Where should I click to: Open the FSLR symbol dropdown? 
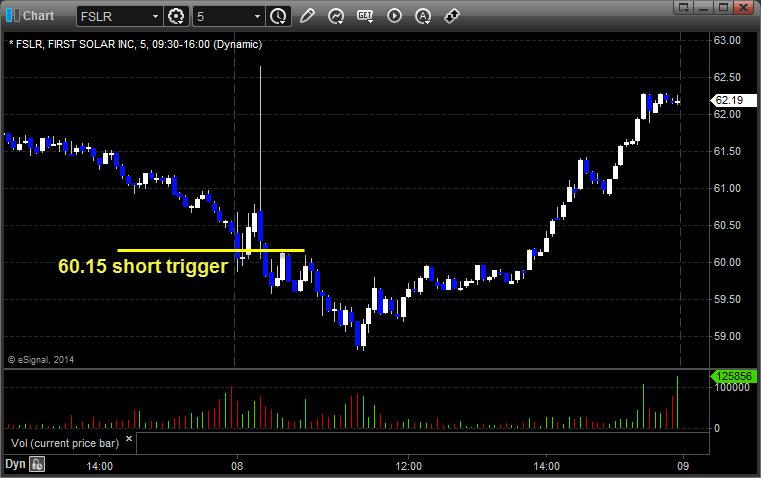pyautogui.click(x=155, y=16)
